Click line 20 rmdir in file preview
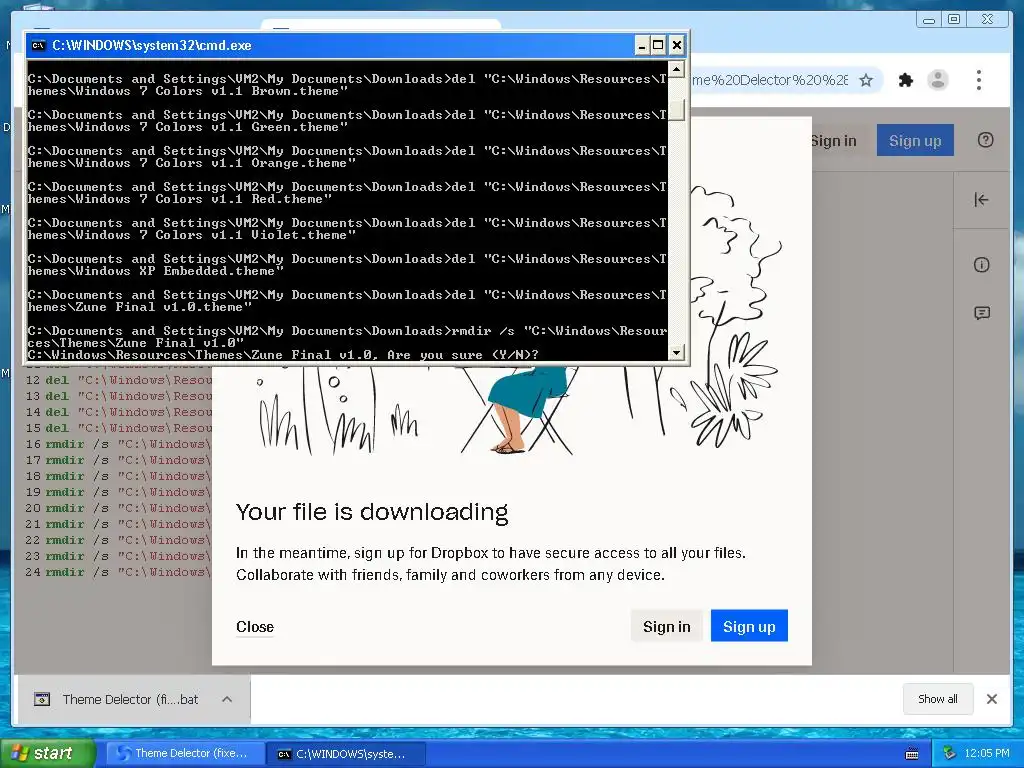The image size is (1024, 768). [x=118, y=508]
